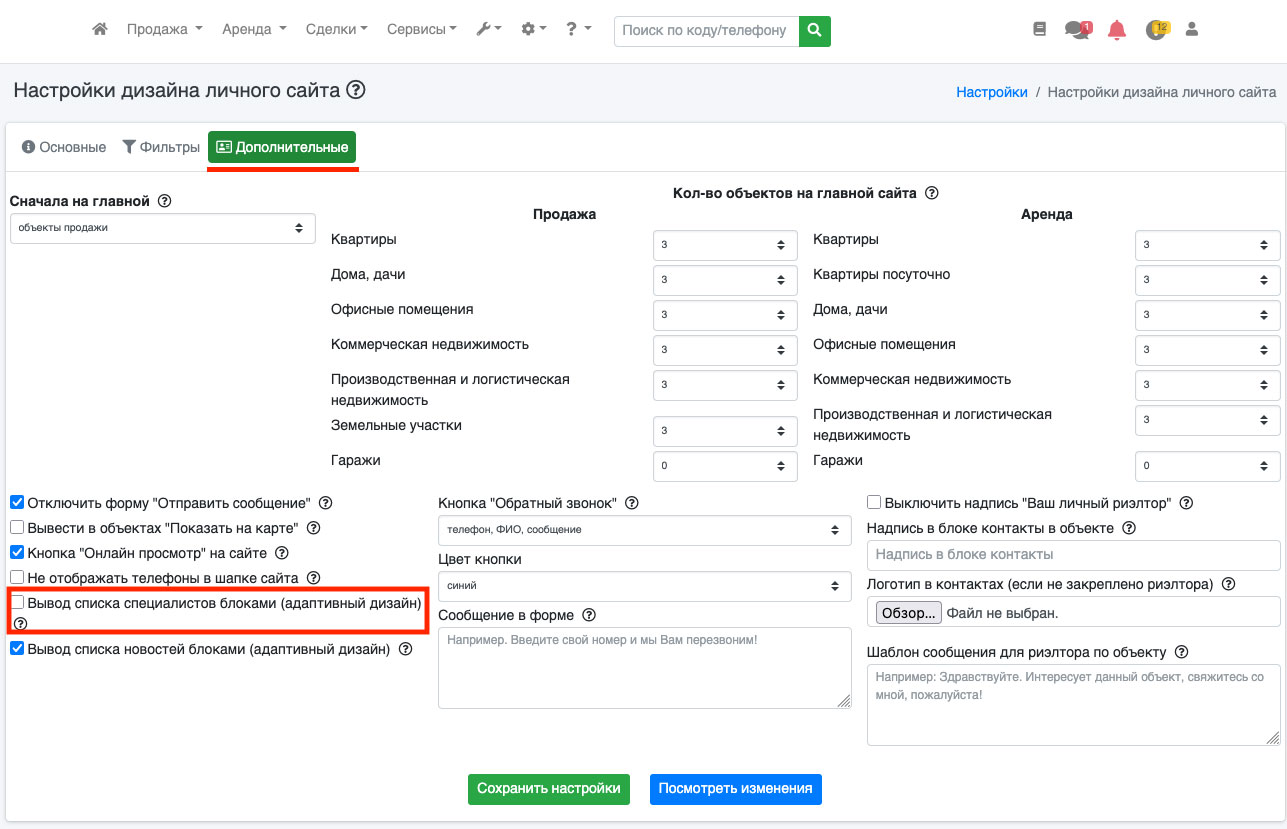The image size is (1287, 829).
Task: Open the wrench tools menu
Action: [488, 30]
